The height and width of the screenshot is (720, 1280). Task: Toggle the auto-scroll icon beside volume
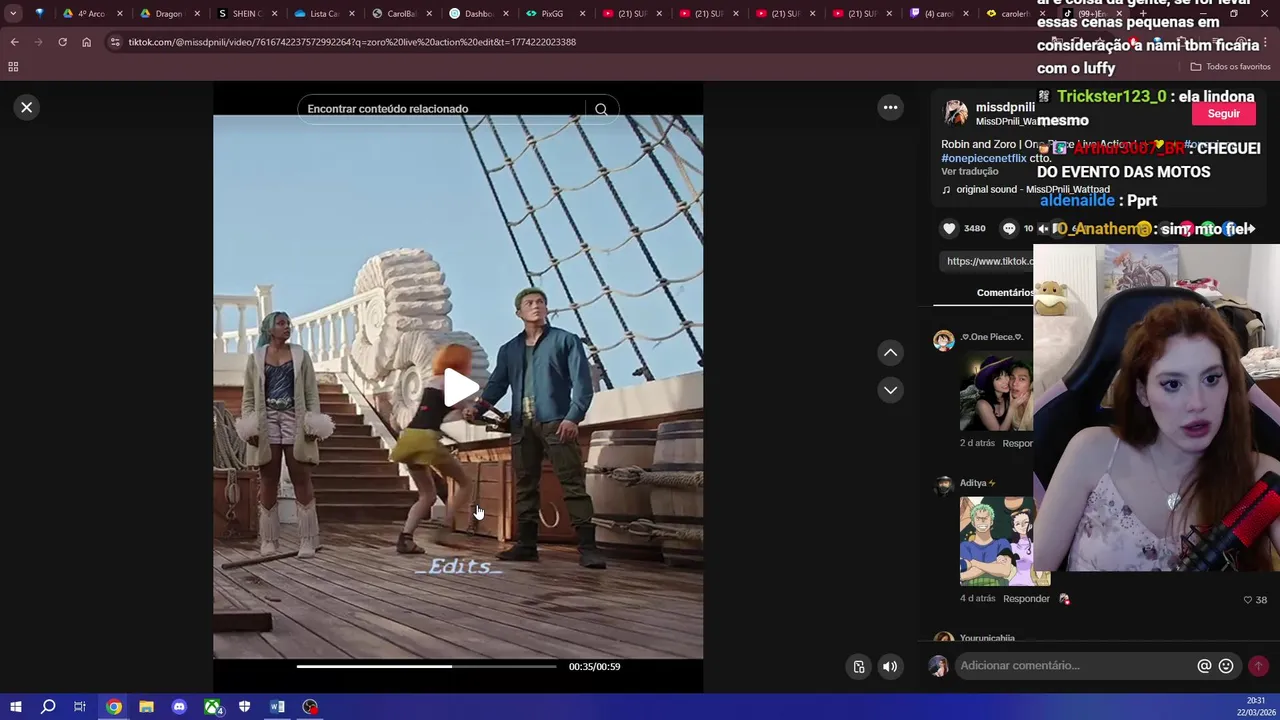point(859,667)
